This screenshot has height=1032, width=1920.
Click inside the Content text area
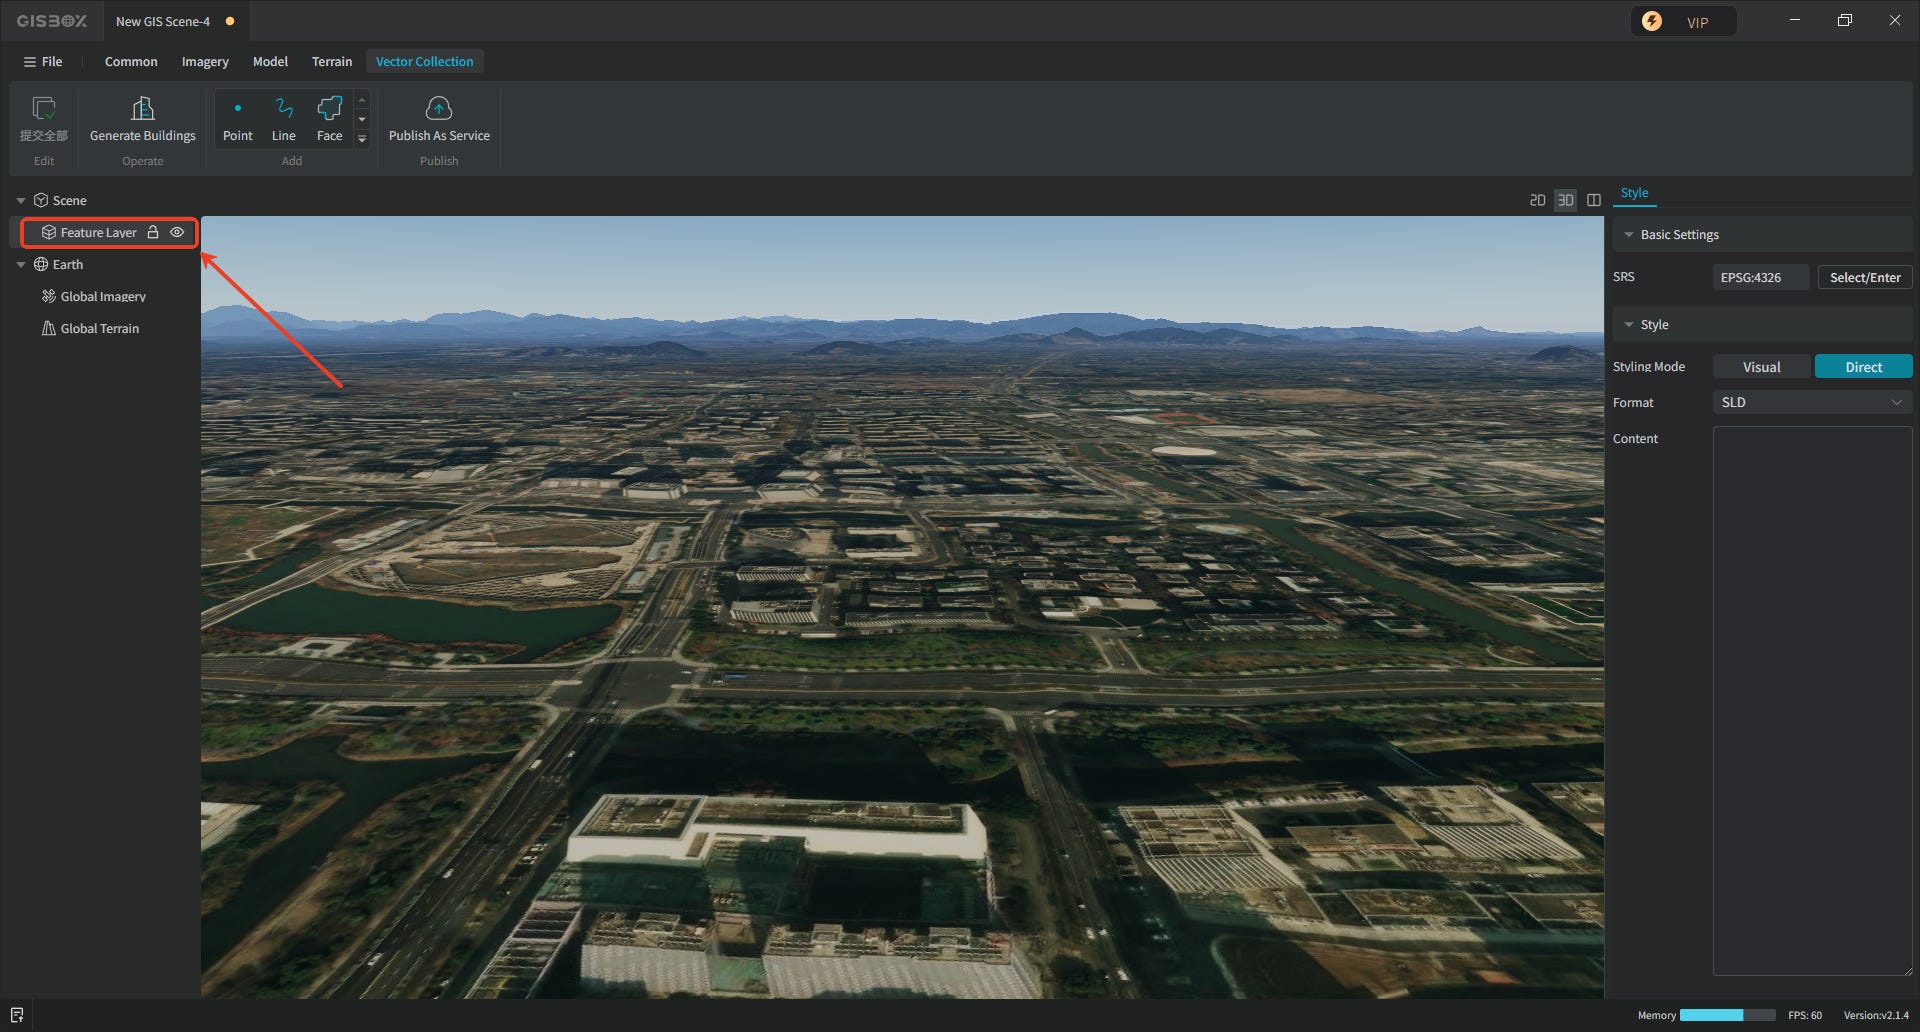point(1812,701)
